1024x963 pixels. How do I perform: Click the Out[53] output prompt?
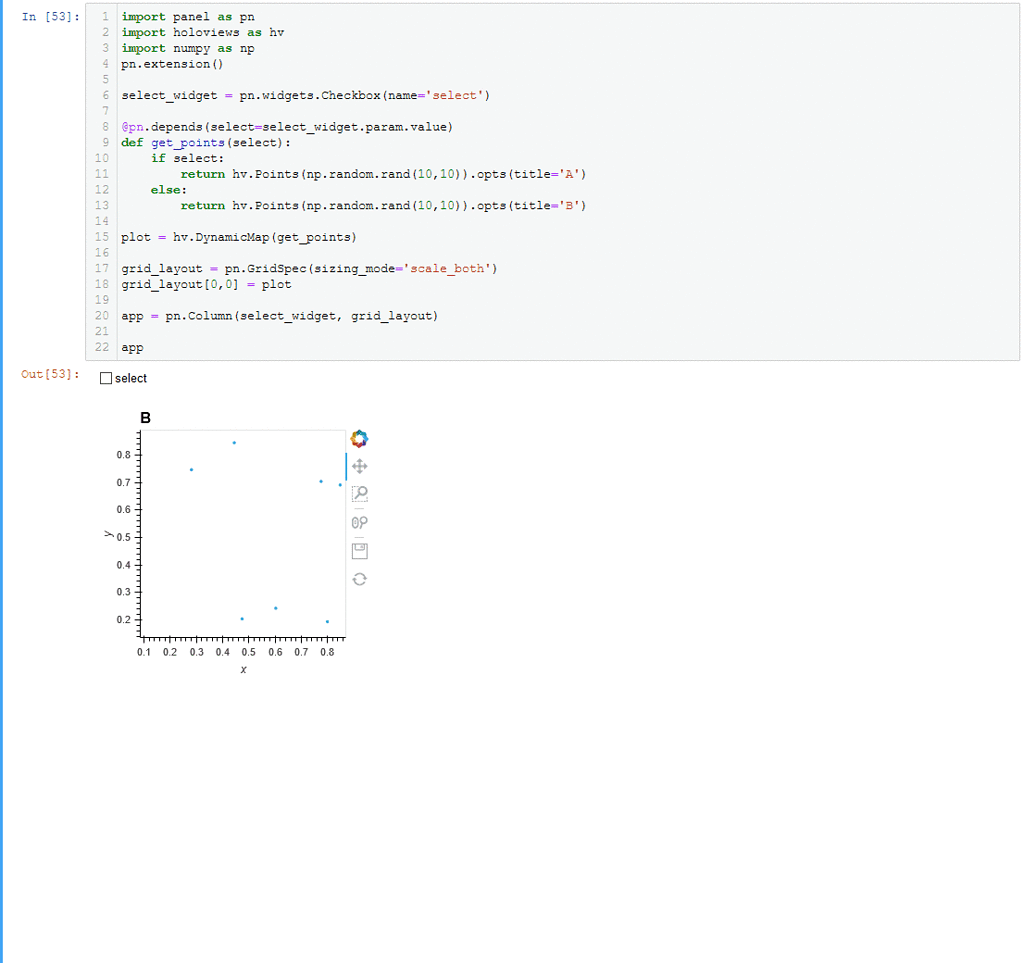48,374
